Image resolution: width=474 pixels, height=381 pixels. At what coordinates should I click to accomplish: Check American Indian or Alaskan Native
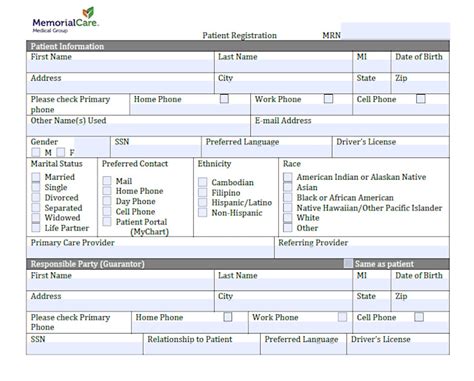[x=288, y=177]
